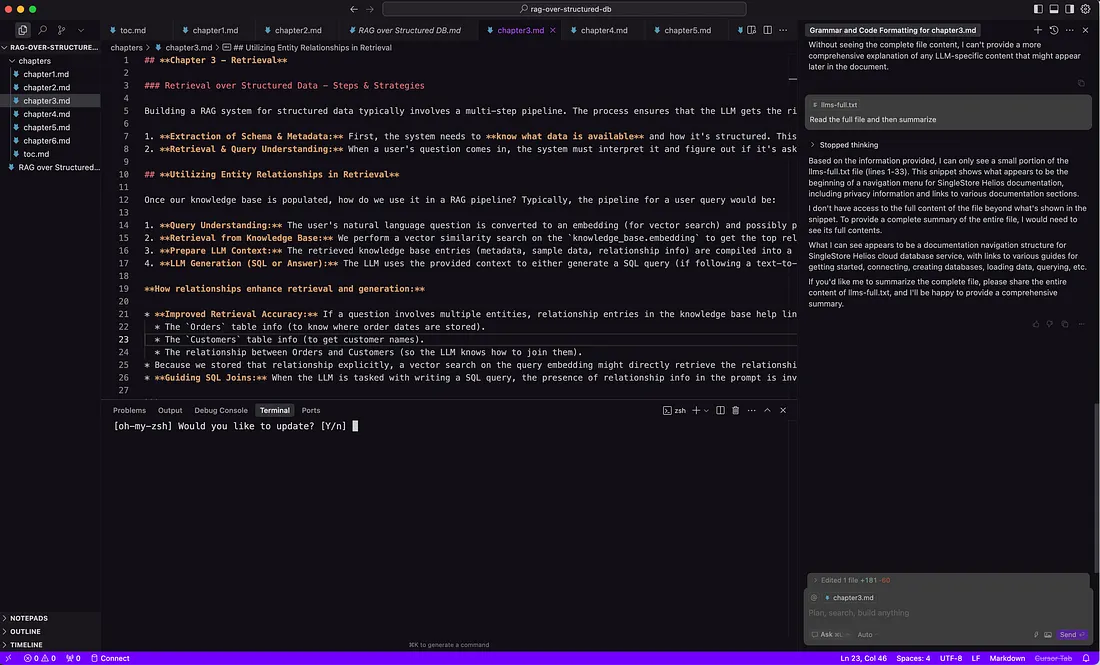
Task: Kill terminal using the trash icon
Action: tap(735, 410)
